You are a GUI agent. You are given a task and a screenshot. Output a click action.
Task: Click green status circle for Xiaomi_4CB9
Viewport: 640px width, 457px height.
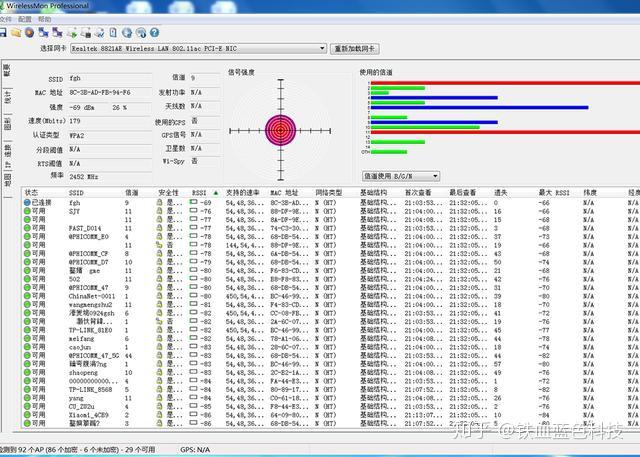(x=27, y=415)
